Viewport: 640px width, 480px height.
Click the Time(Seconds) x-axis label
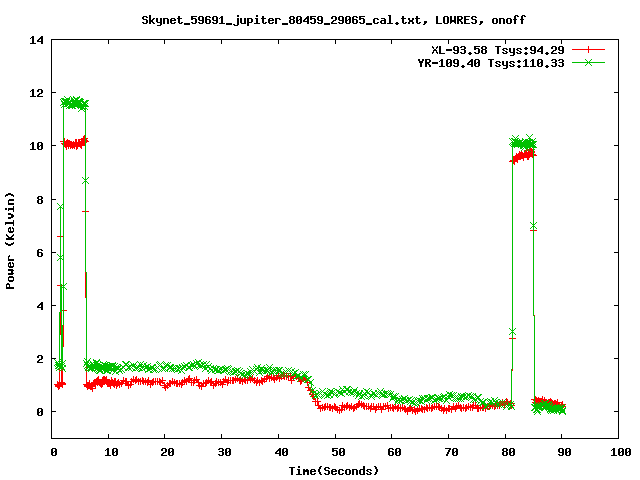[333, 471]
